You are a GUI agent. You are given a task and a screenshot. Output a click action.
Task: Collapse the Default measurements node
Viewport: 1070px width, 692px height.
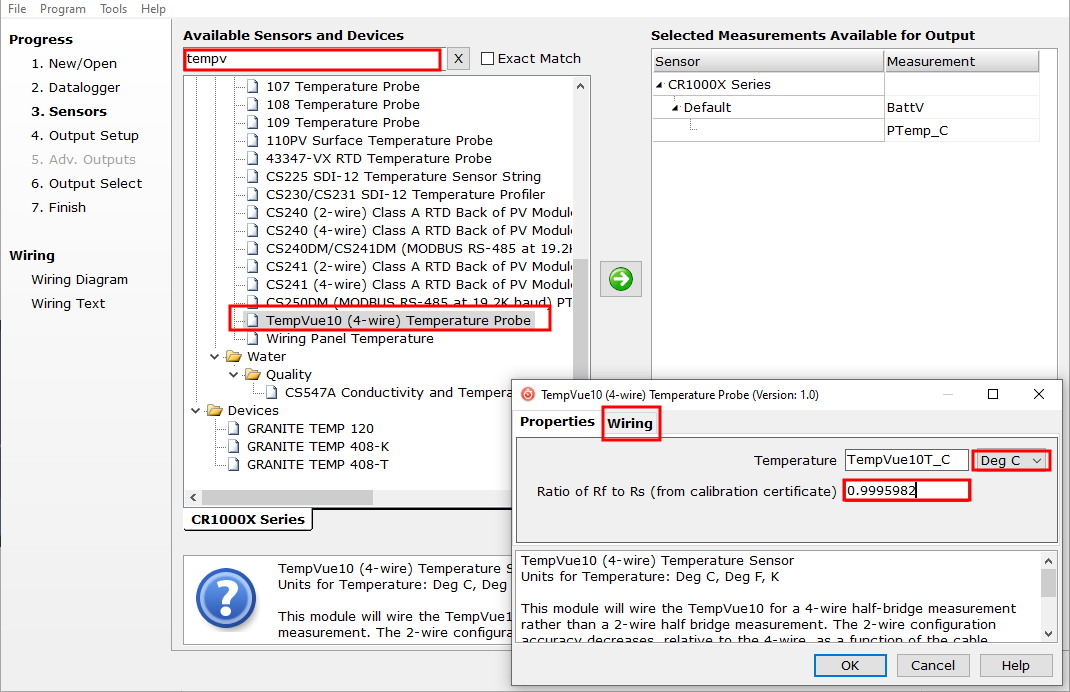coord(675,108)
